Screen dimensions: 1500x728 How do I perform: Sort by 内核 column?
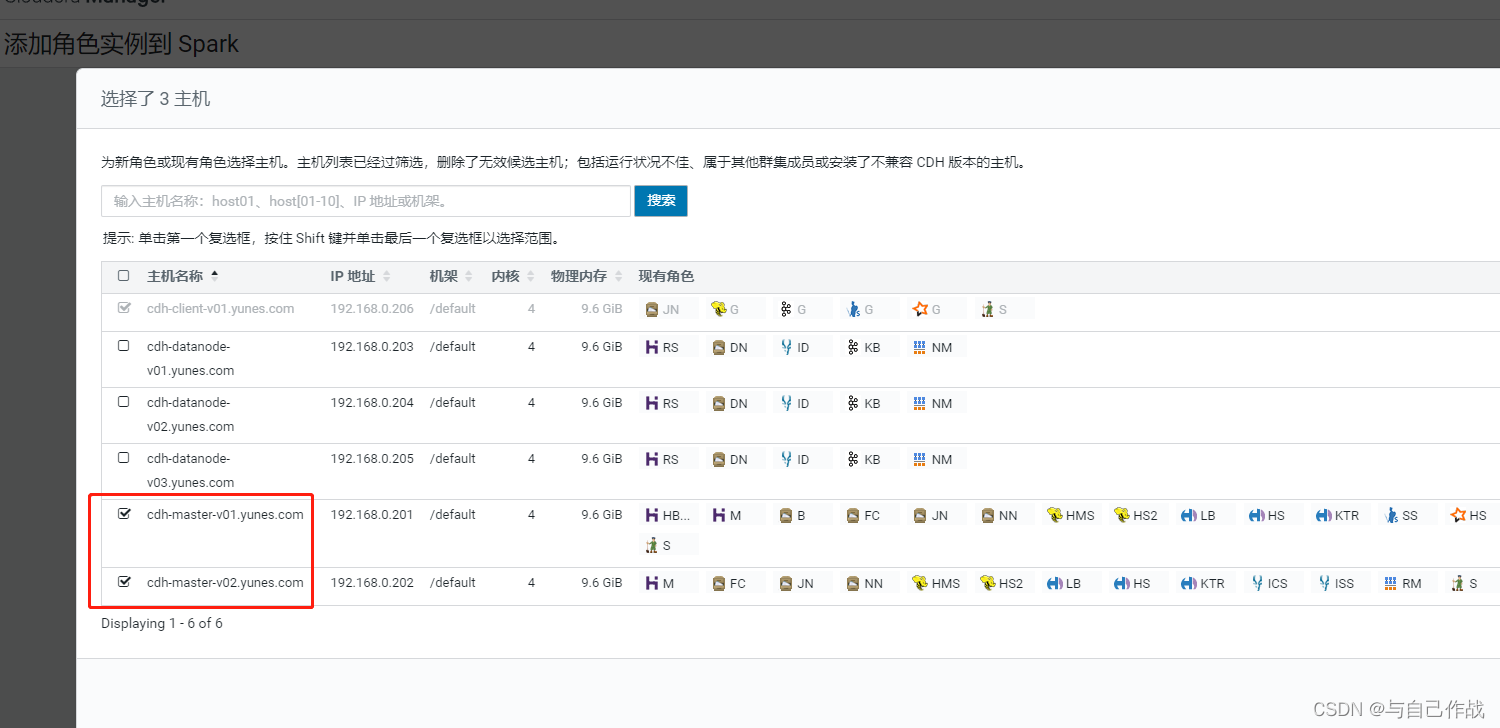tap(514, 276)
